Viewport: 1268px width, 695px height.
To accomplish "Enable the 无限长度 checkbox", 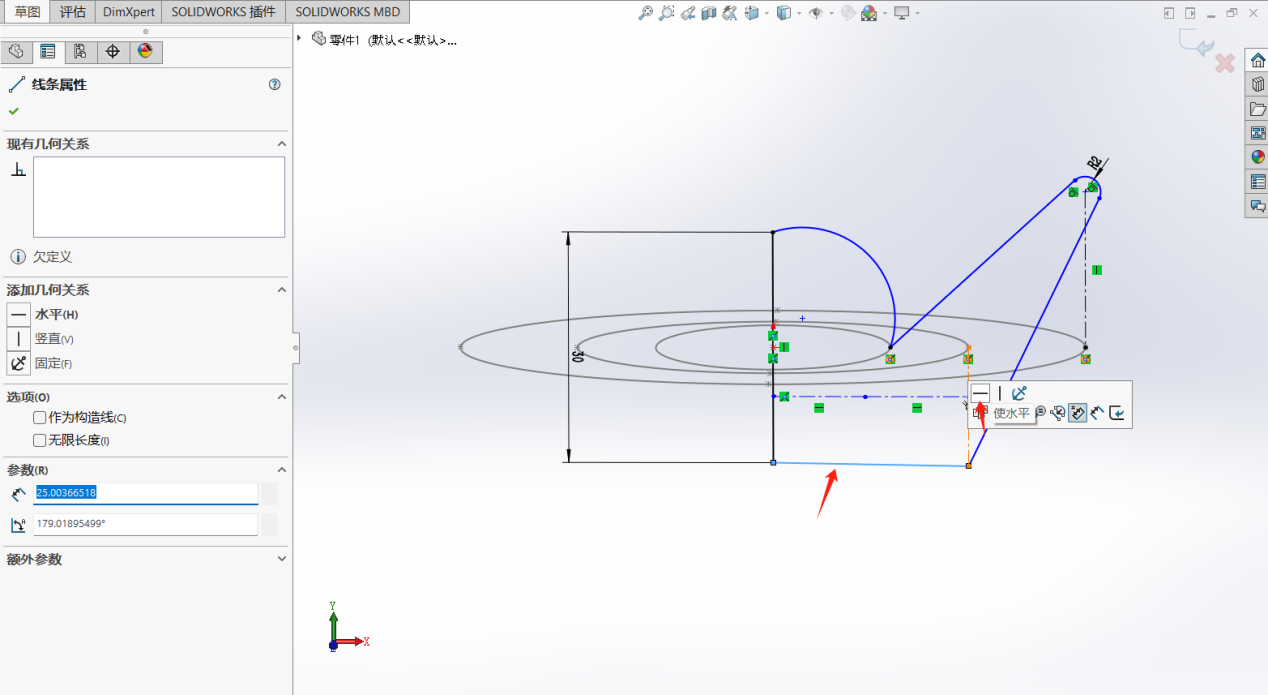I will [x=40, y=440].
